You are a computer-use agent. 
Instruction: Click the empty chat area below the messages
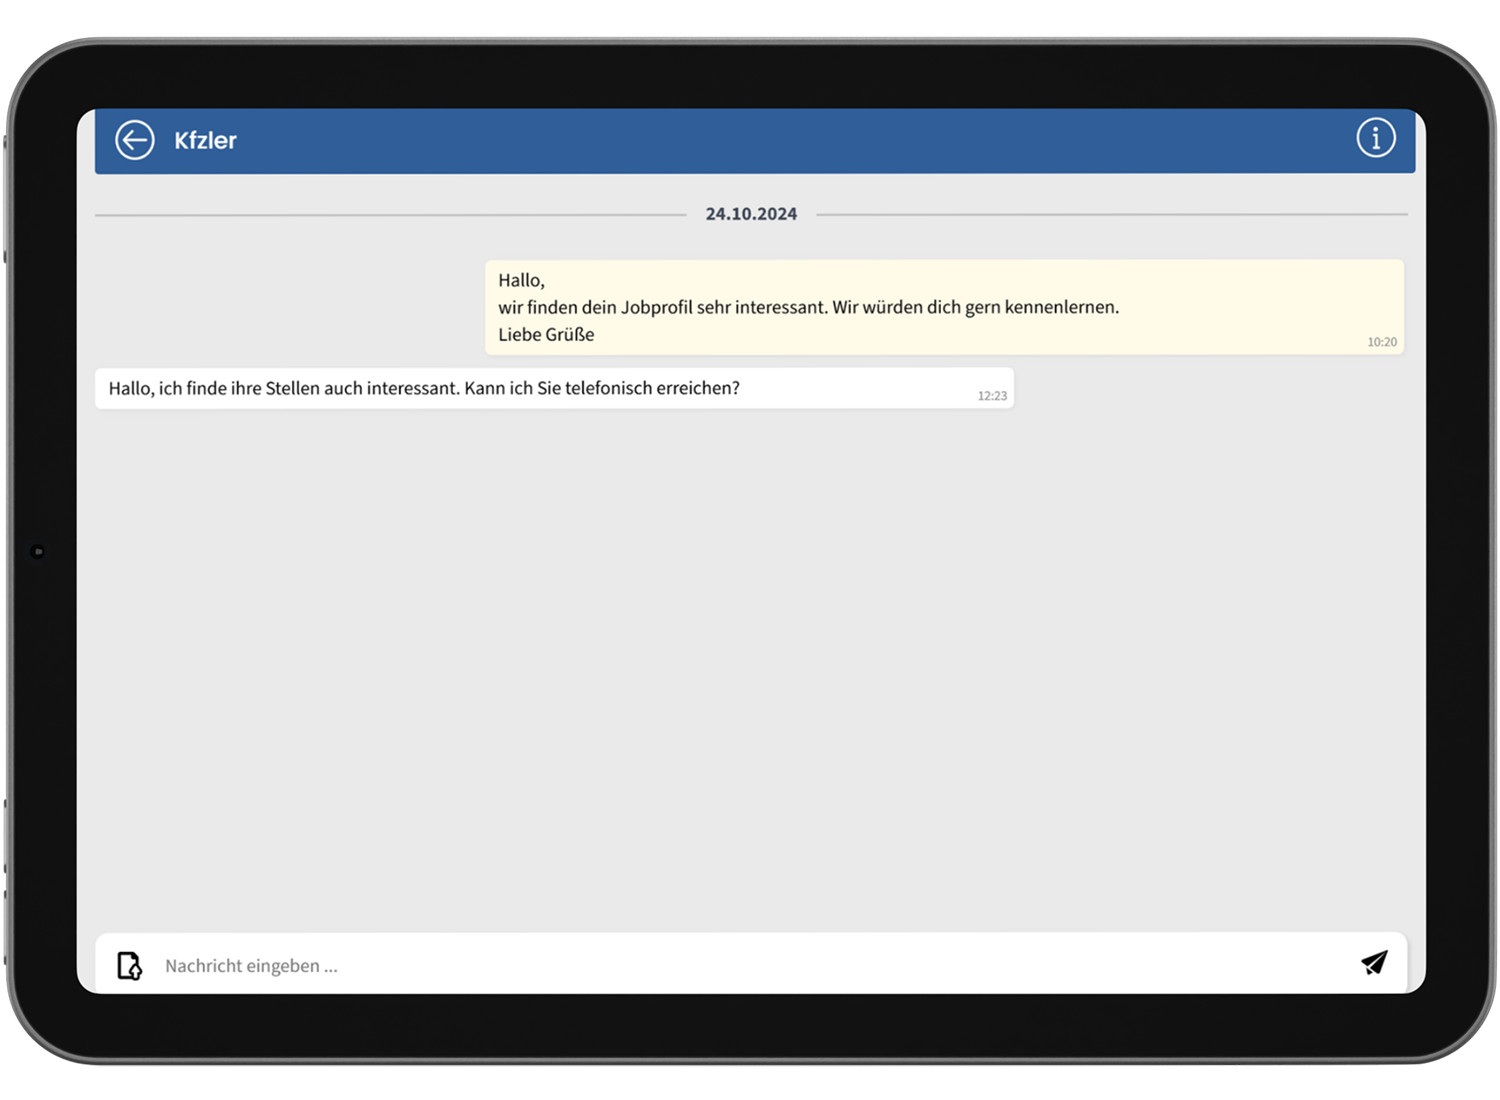750,660
